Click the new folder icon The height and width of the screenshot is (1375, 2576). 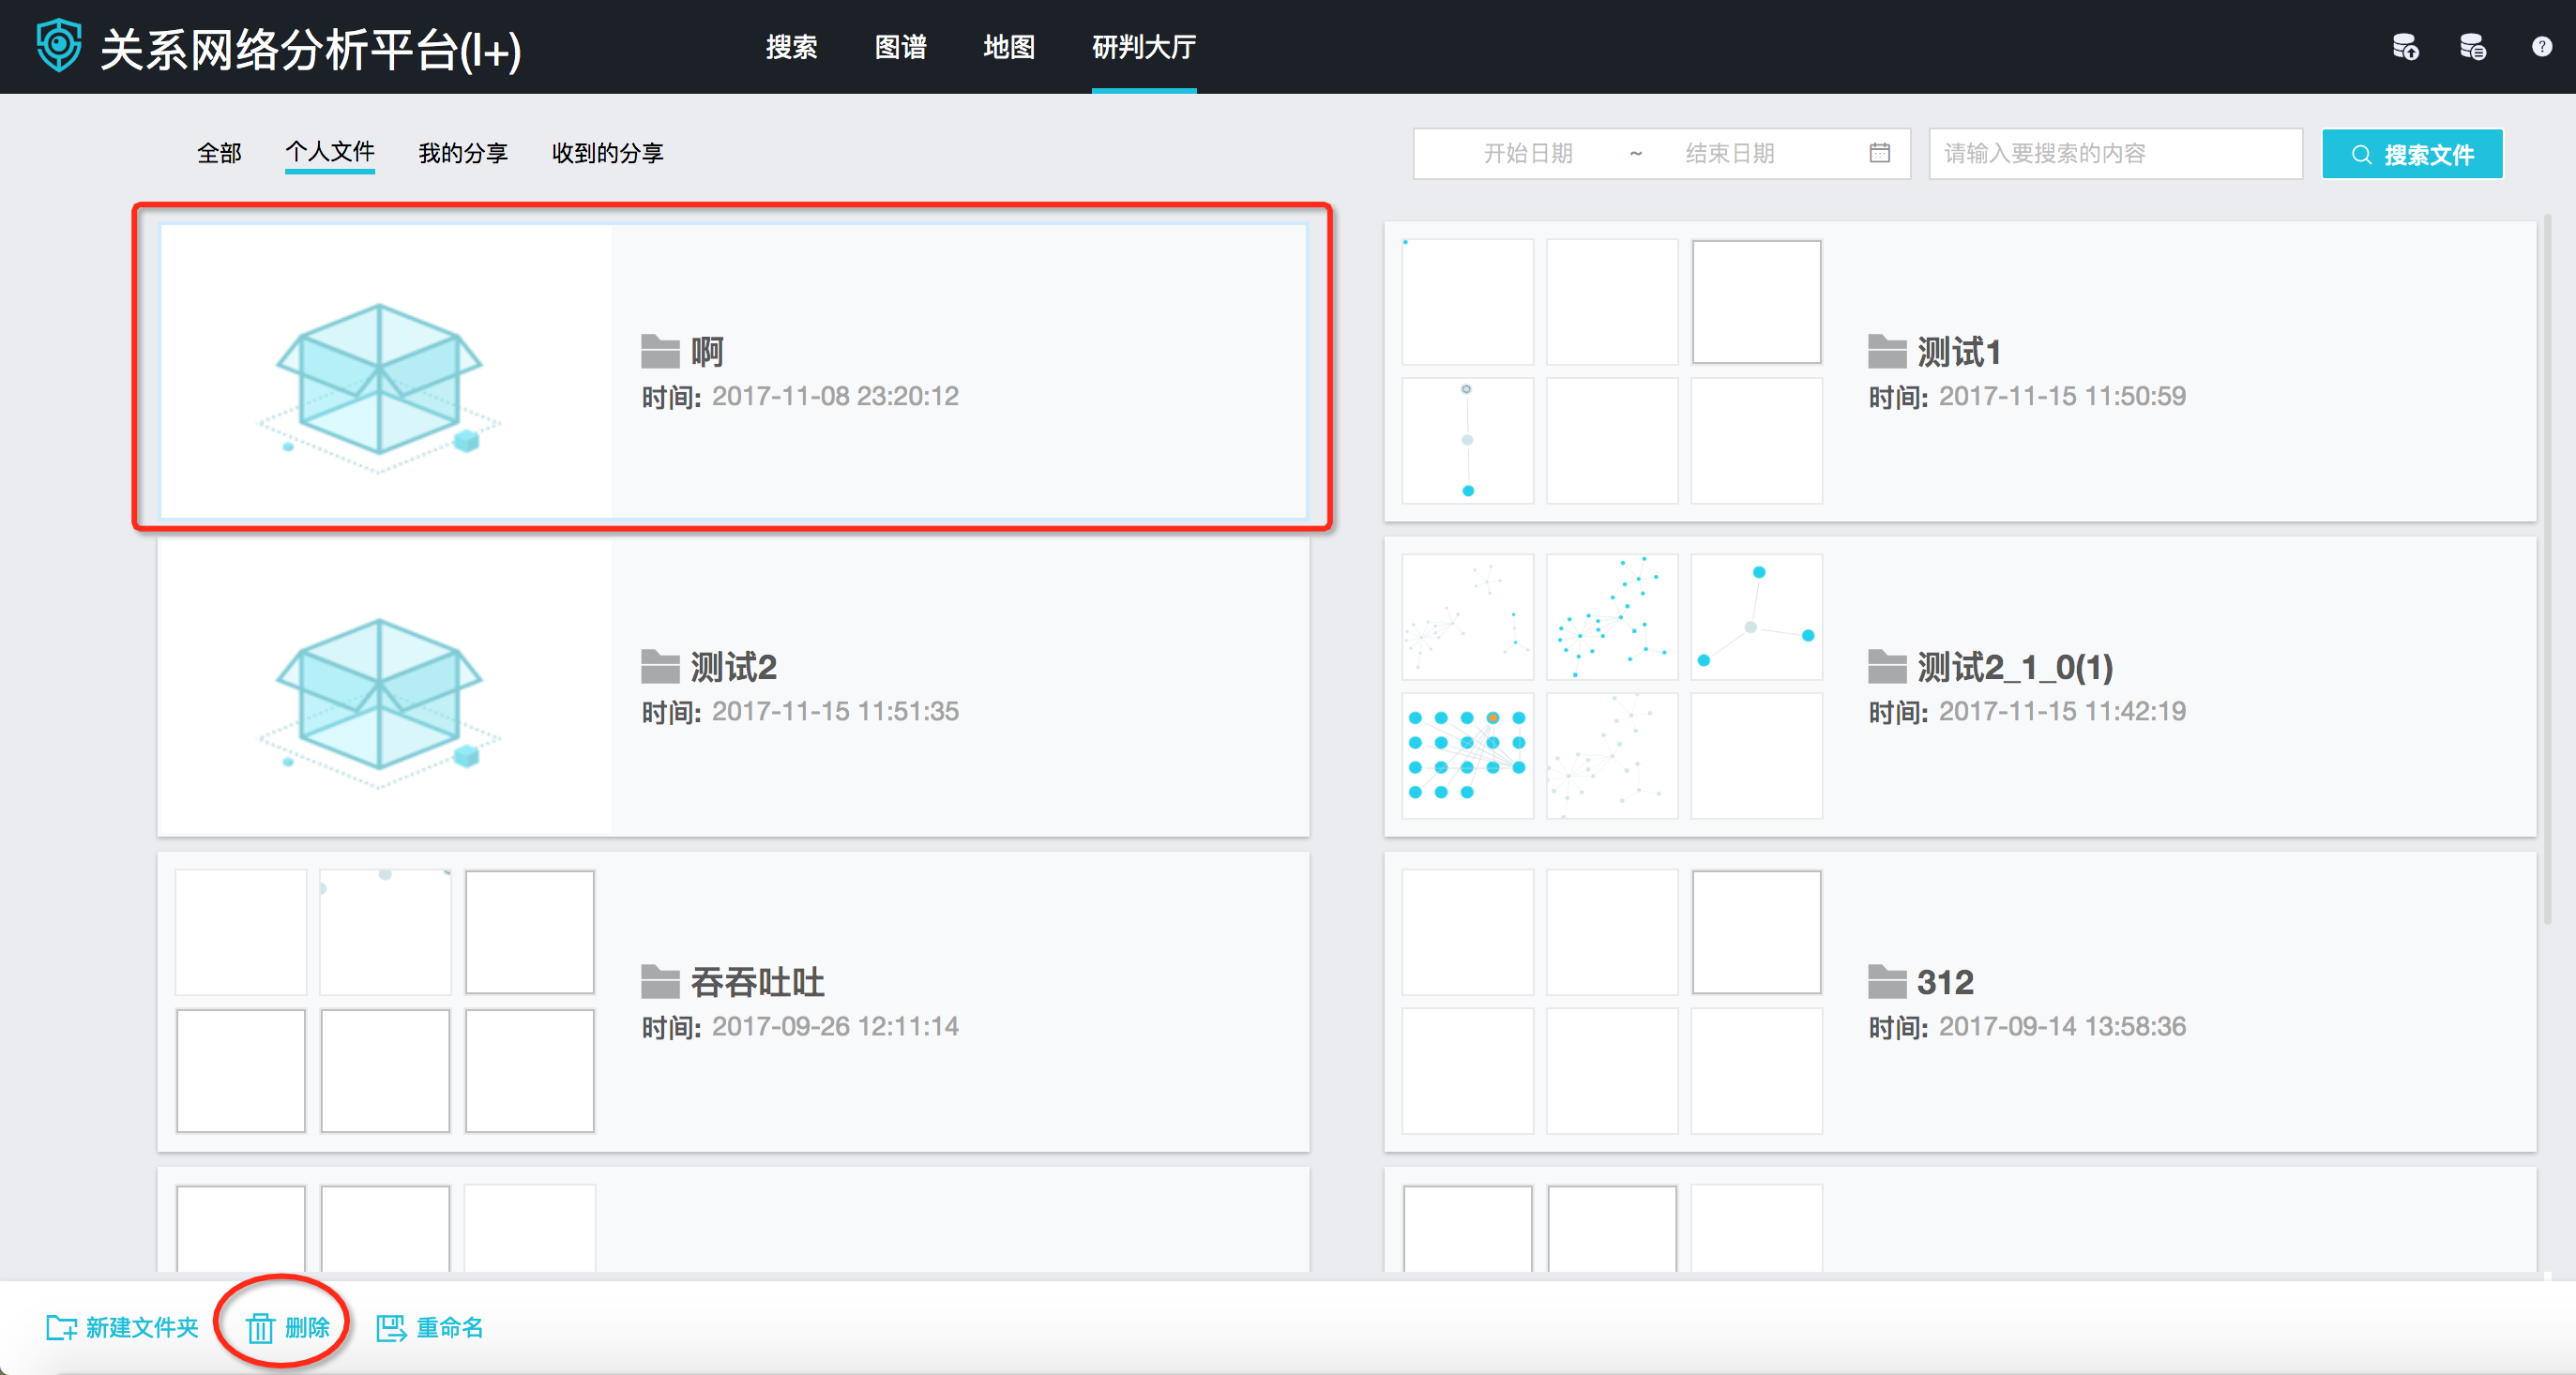(61, 1327)
